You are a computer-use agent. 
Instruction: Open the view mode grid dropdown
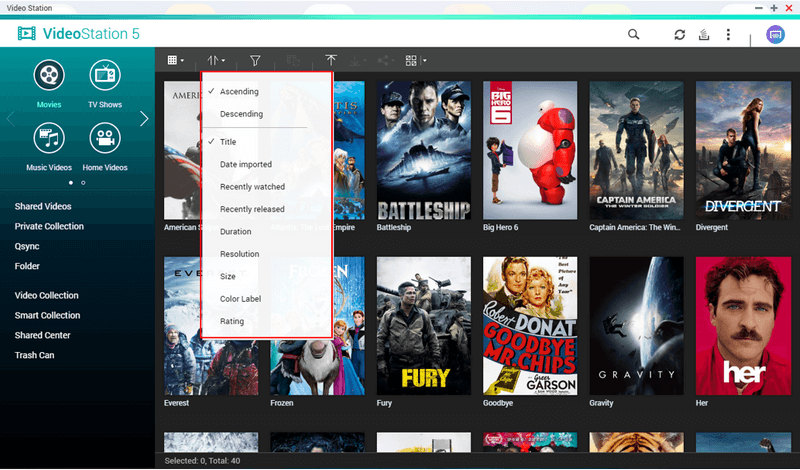click(176, 60)
